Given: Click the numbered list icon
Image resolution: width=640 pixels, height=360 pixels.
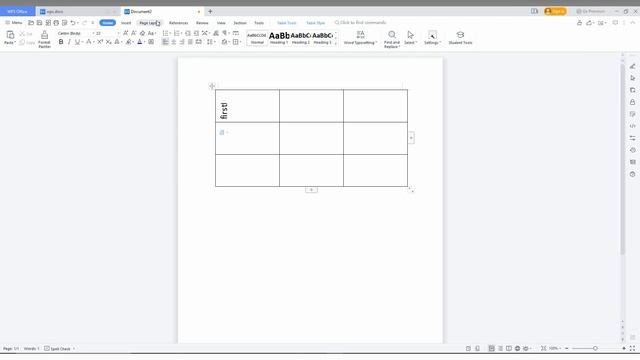Looking at the screenshot, I should pos(176,33).
